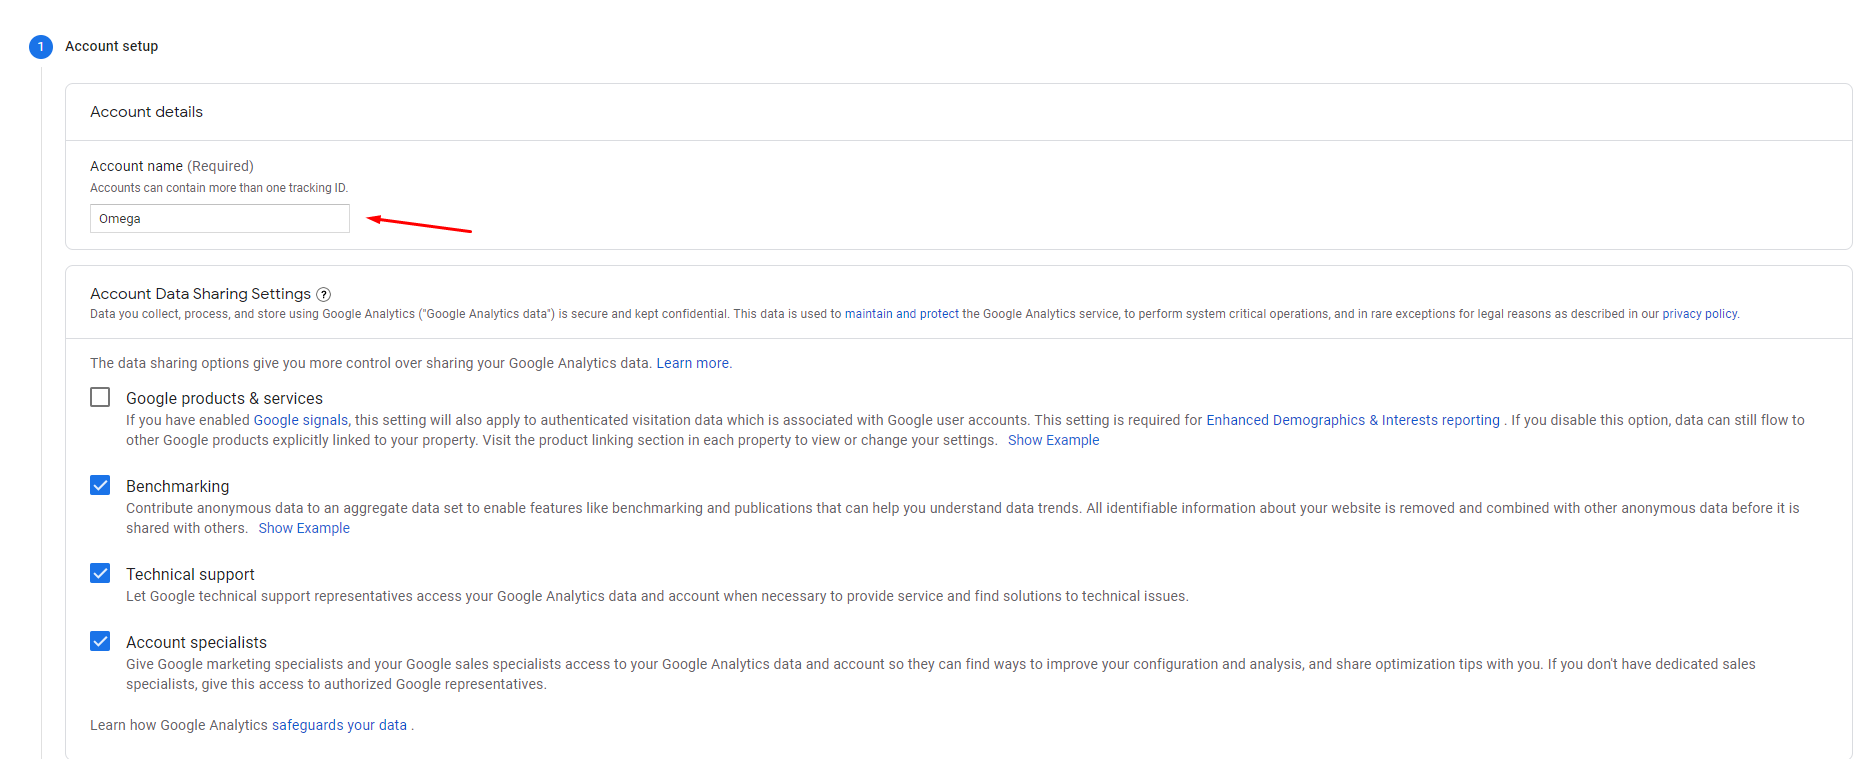
Task: Uncheck the Benchmarking checkbox
Action: click(x=100, y=485)
